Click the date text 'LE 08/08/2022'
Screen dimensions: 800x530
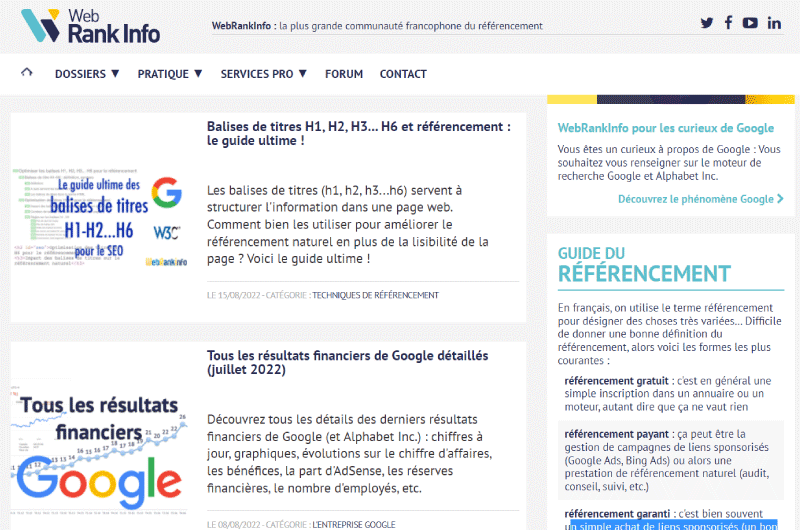[x=234, y=524]
